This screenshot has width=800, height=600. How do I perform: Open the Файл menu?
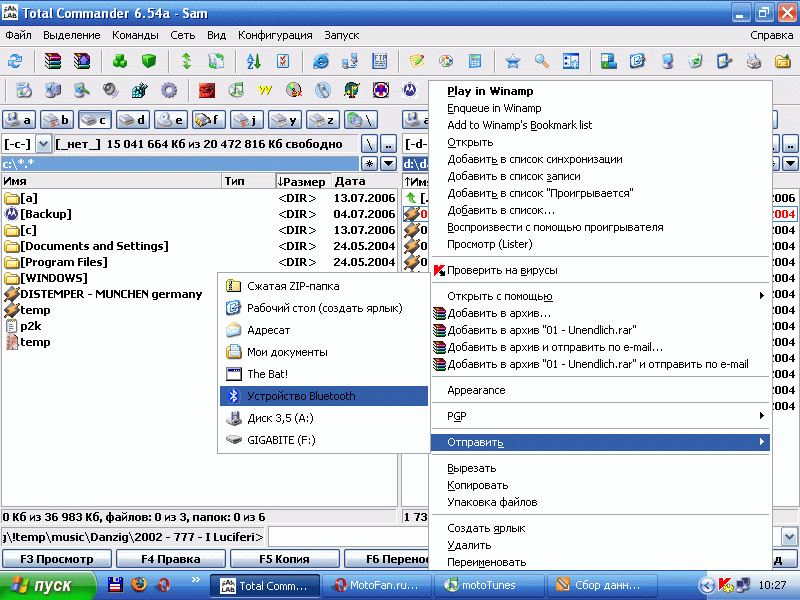[18, 35]
